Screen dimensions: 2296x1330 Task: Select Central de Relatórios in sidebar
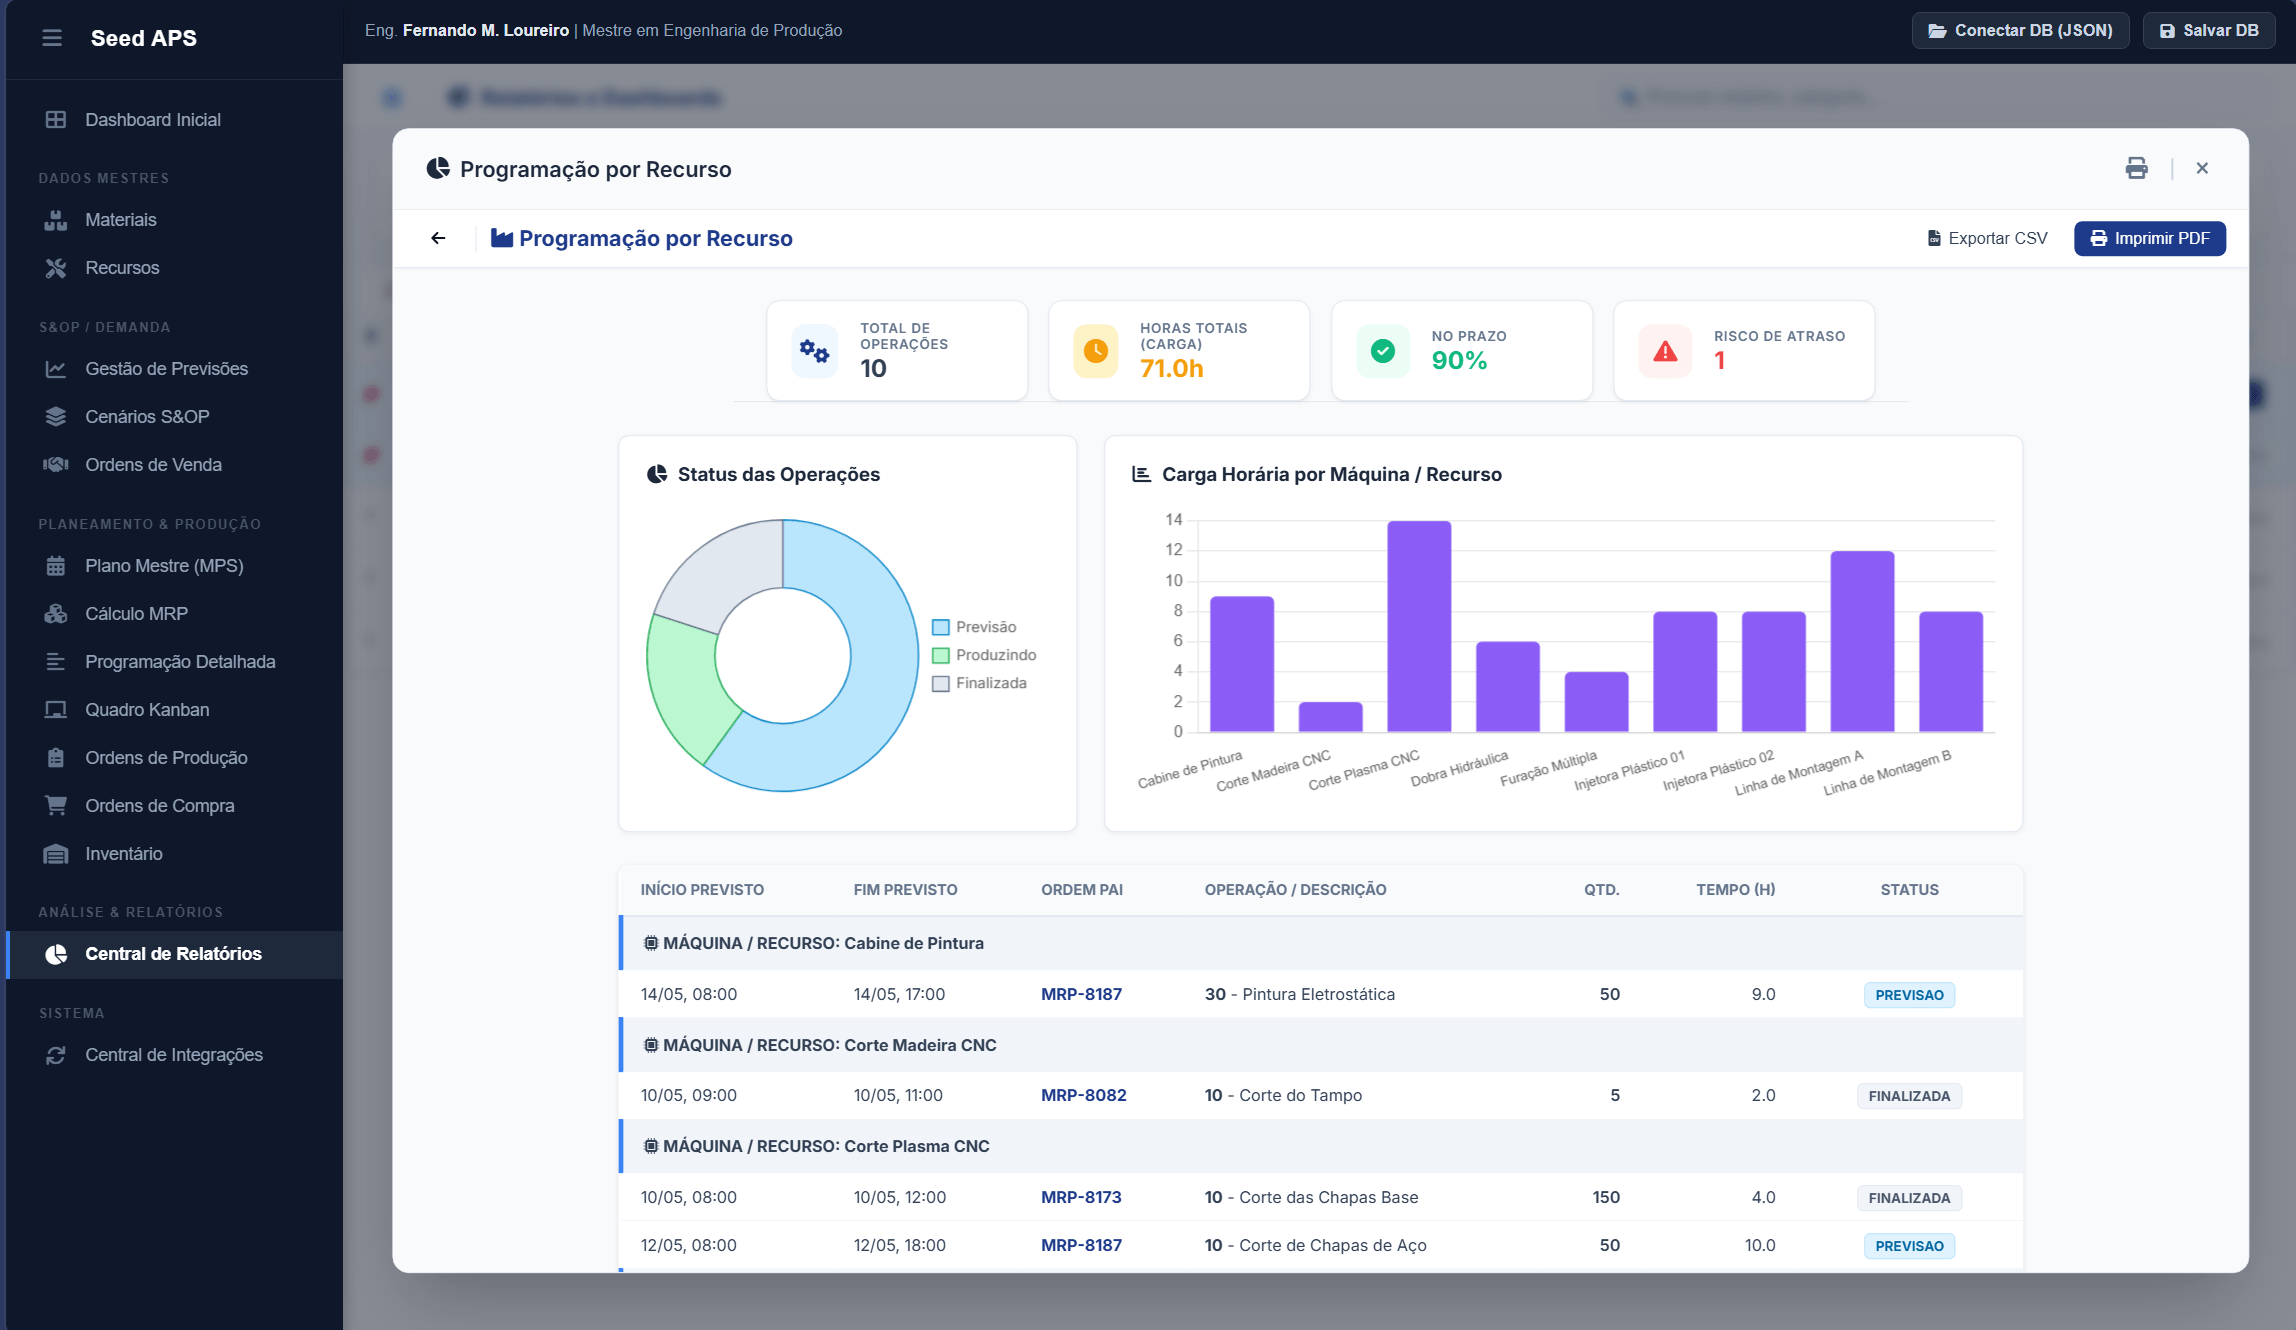(174, 954)
